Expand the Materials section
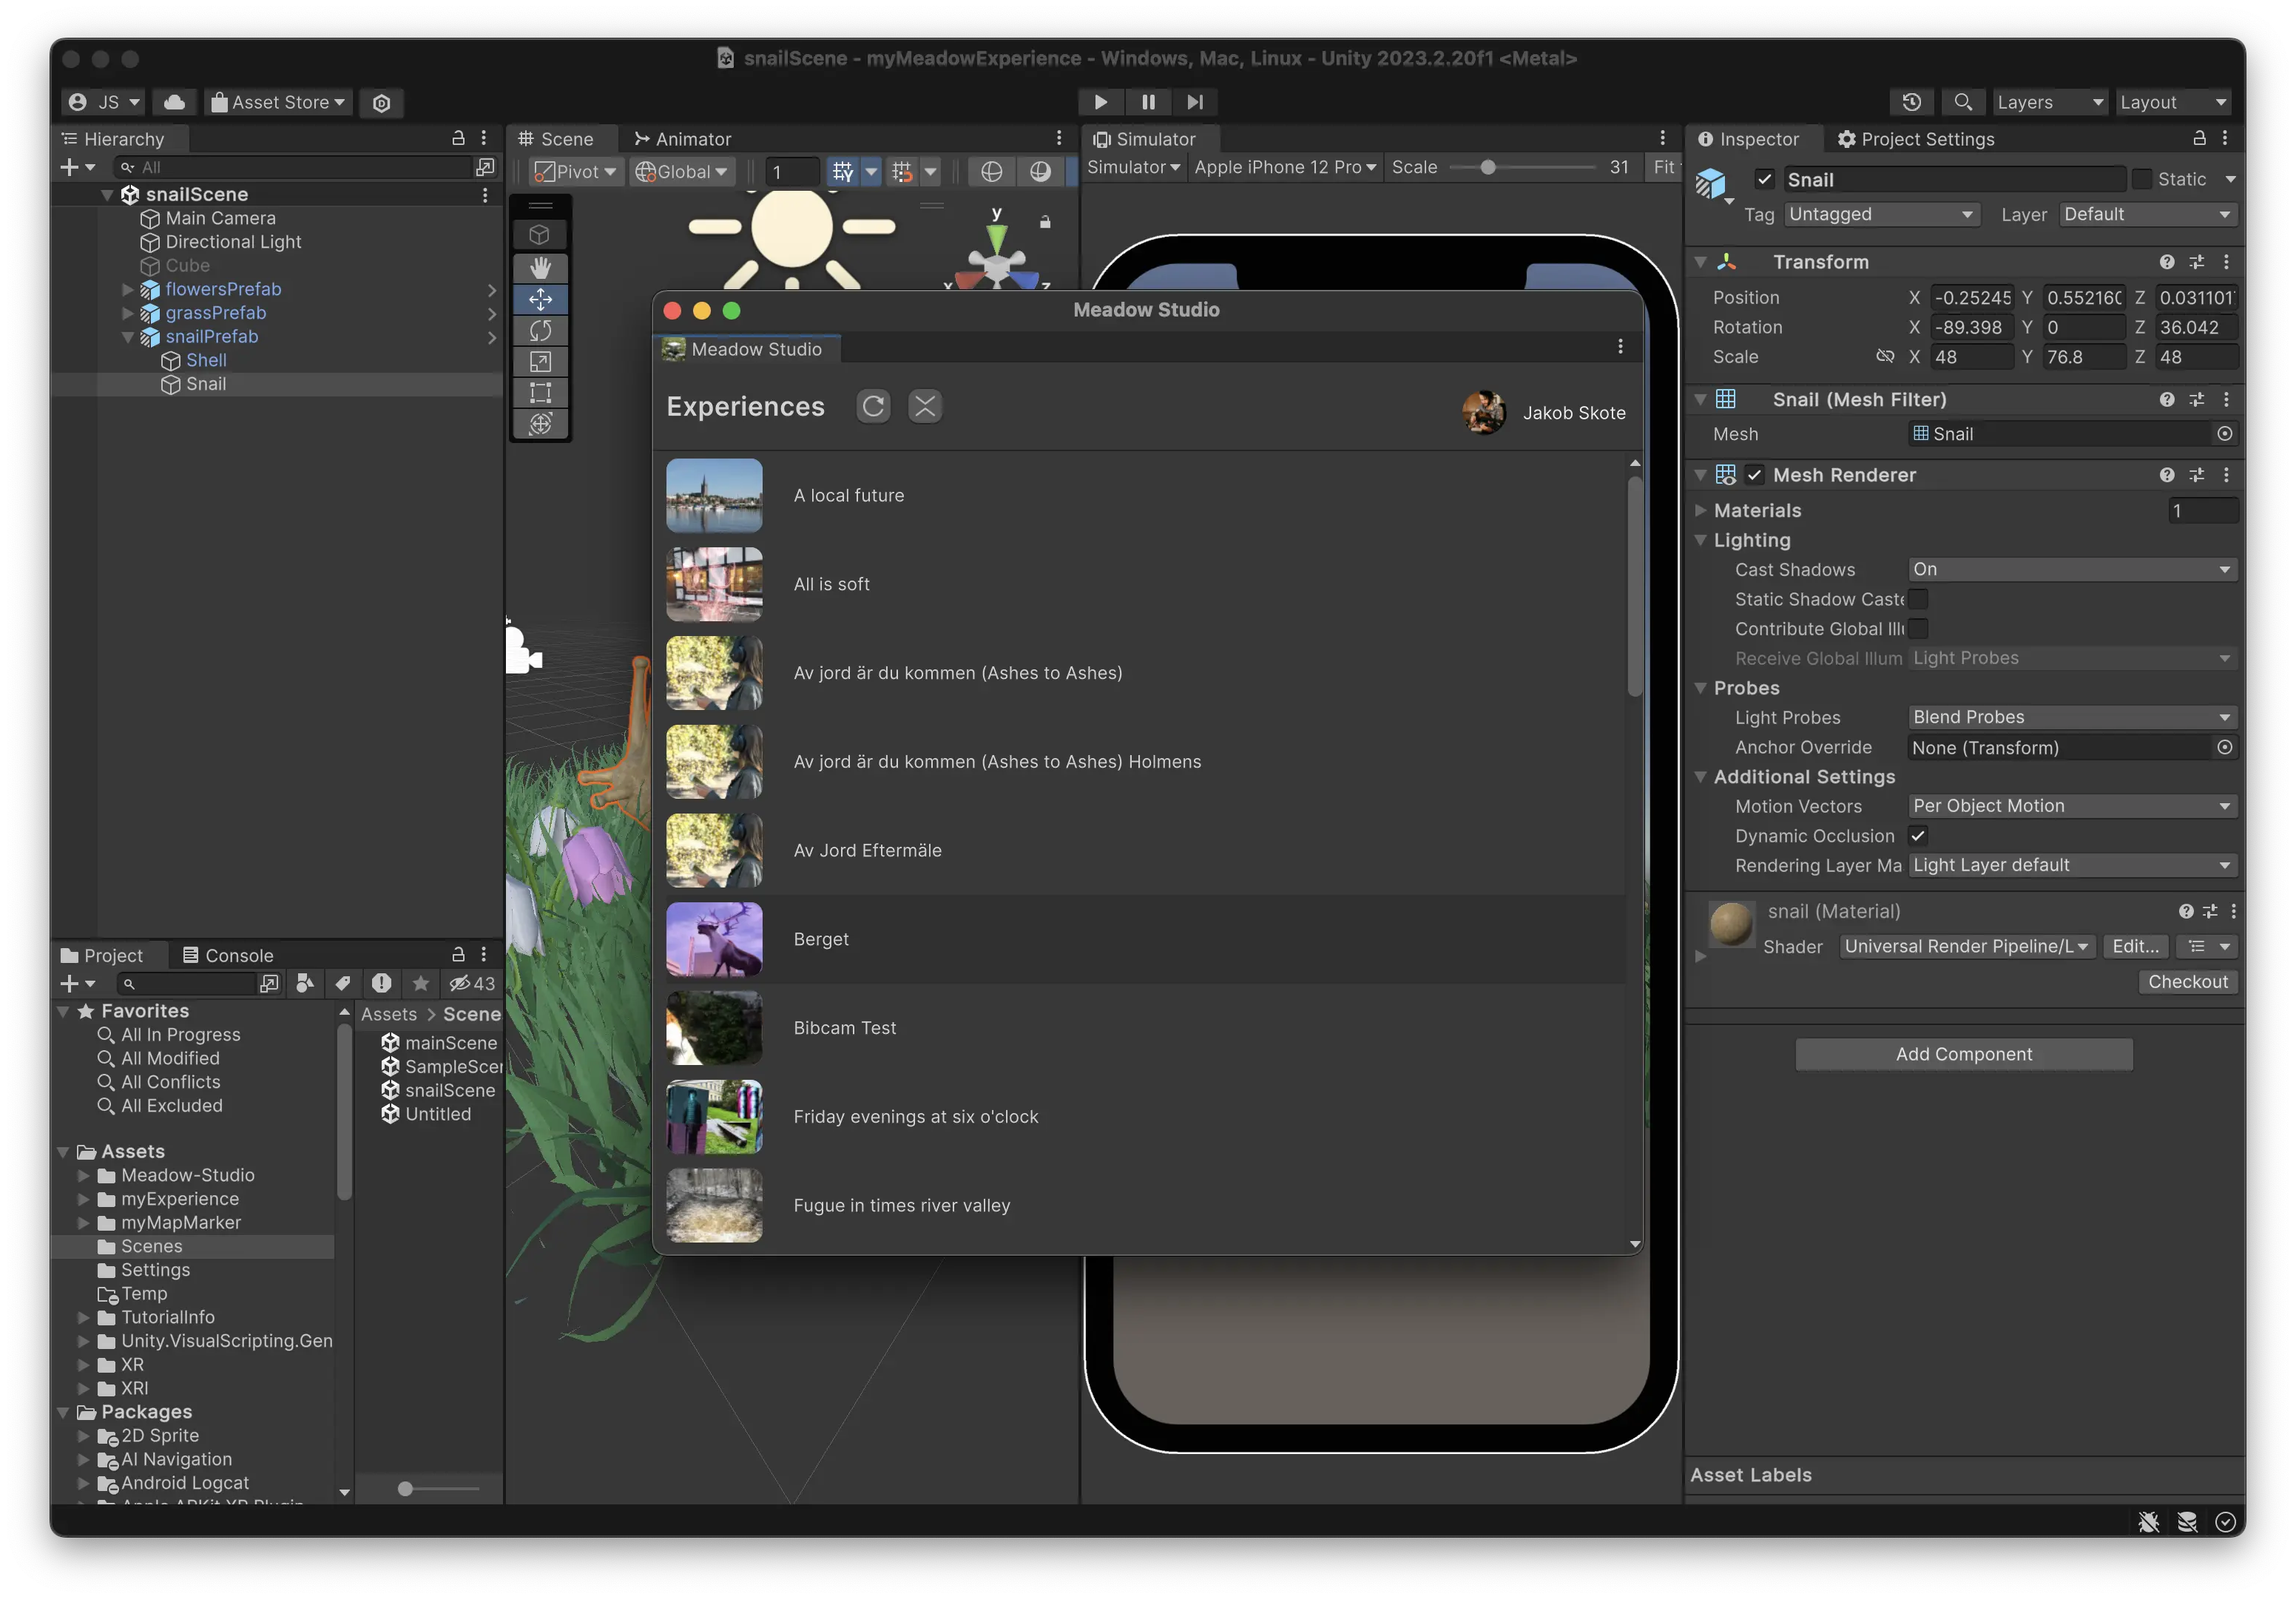Screen dimensions: 2296x1599 point(1700,510)
